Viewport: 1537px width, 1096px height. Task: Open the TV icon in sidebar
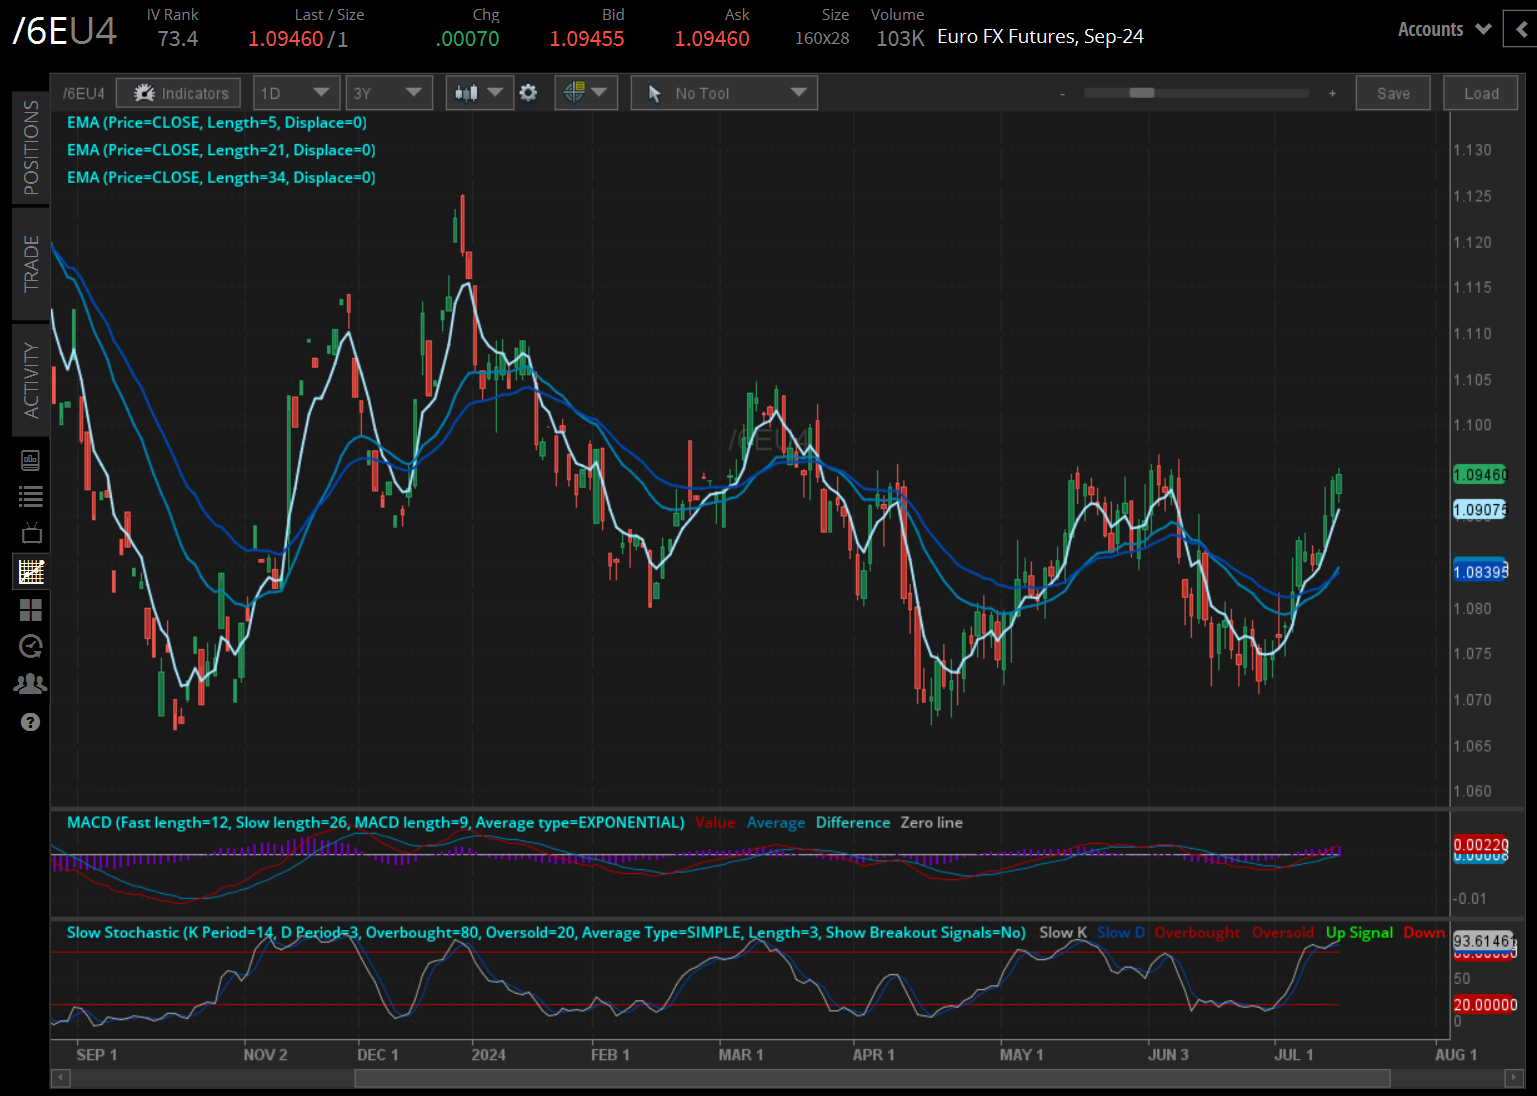[x=31, y=533]
